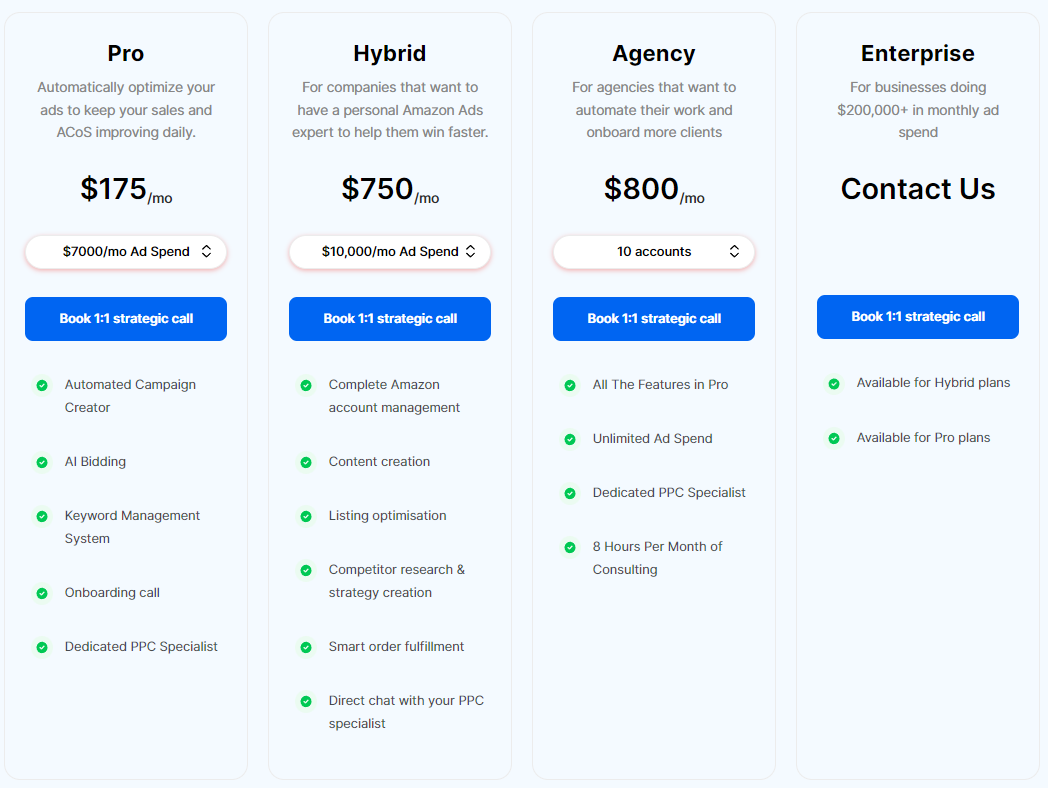Expand the $10,000/mo Ad Spend selector

pos(390,252)
